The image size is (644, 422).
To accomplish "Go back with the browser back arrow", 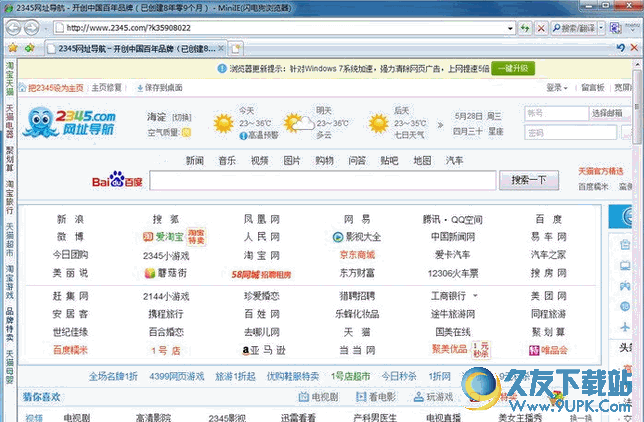I will click(x=13, y=28).
